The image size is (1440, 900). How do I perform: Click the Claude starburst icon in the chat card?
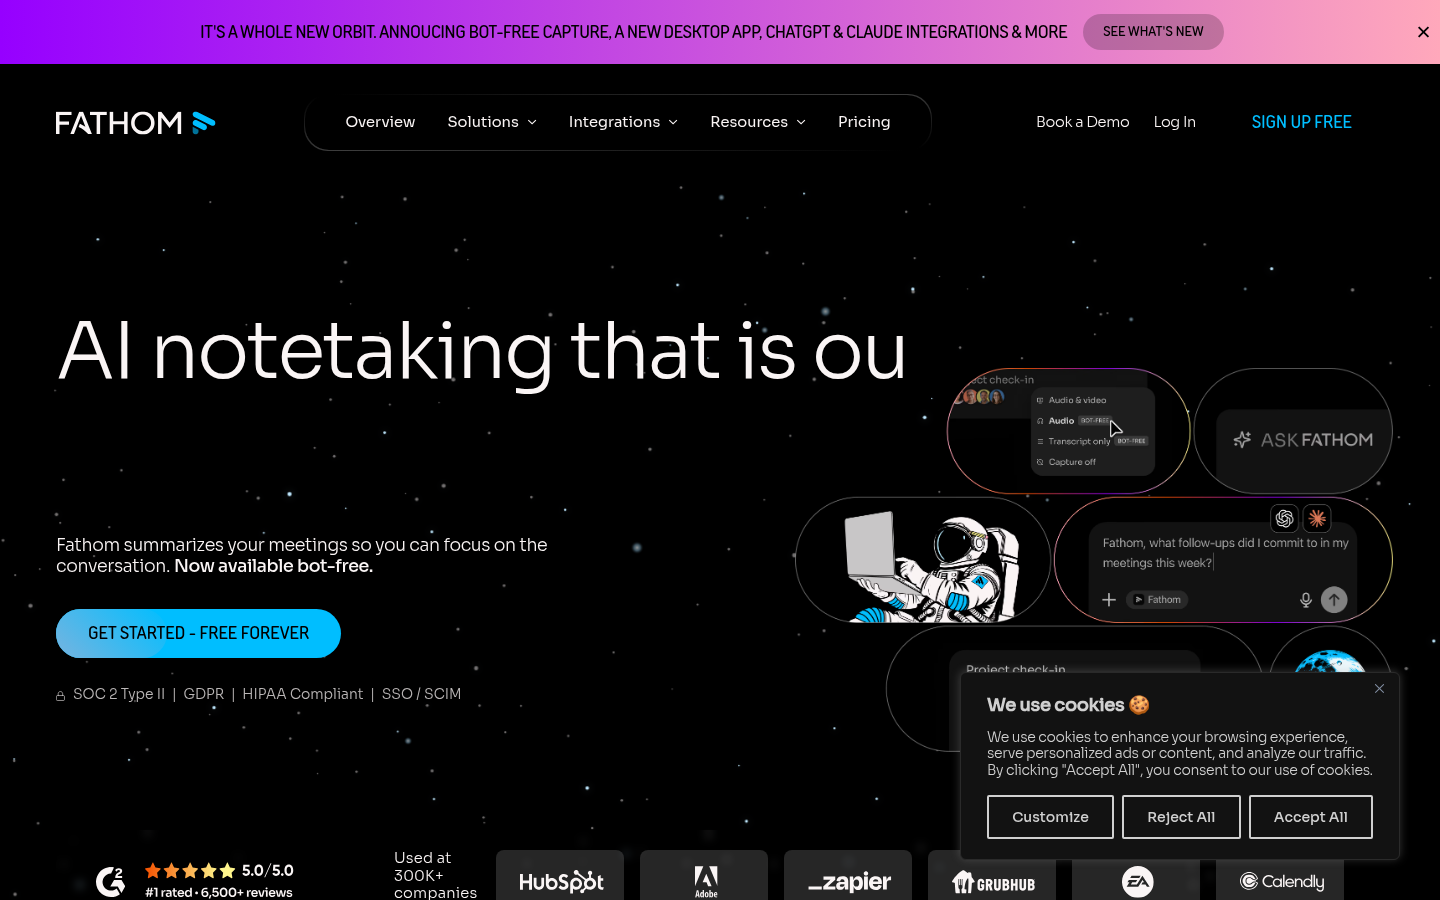pyautogui.click(x=1317, y=518)
